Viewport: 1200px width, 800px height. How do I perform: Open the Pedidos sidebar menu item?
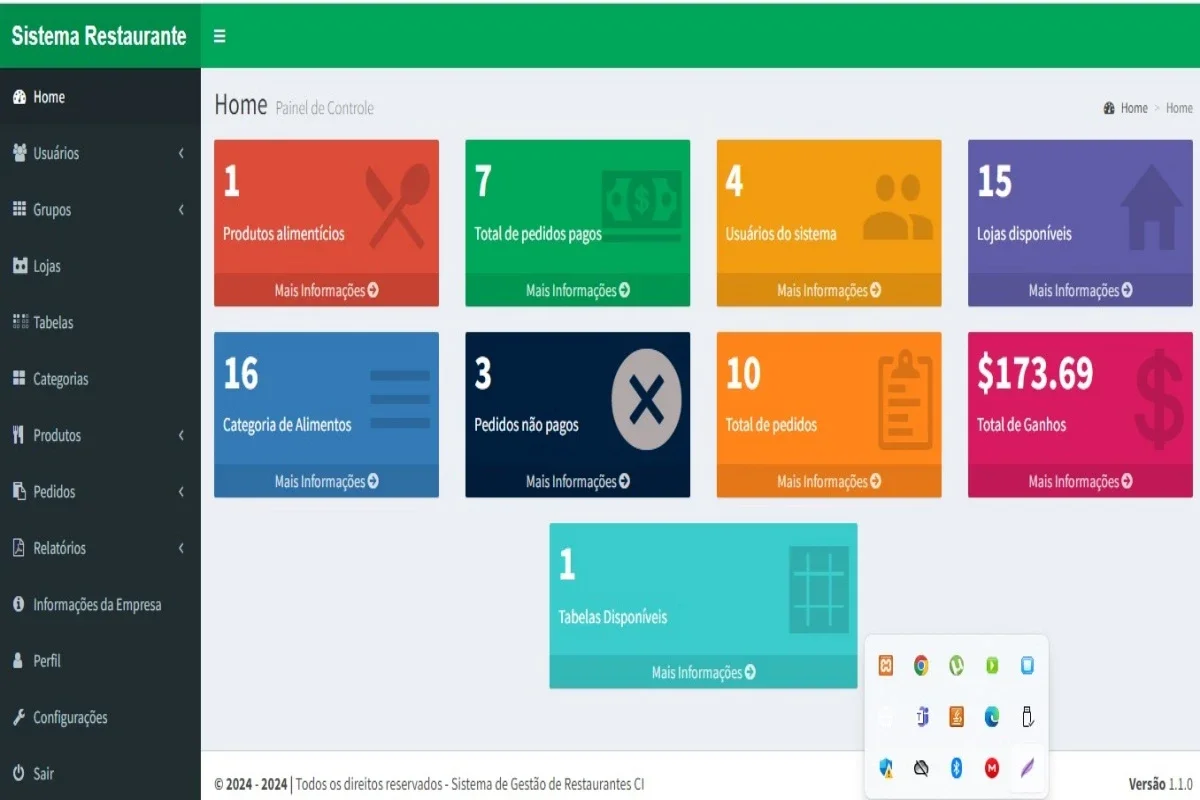pyautogui.click(x=100, y=491)
